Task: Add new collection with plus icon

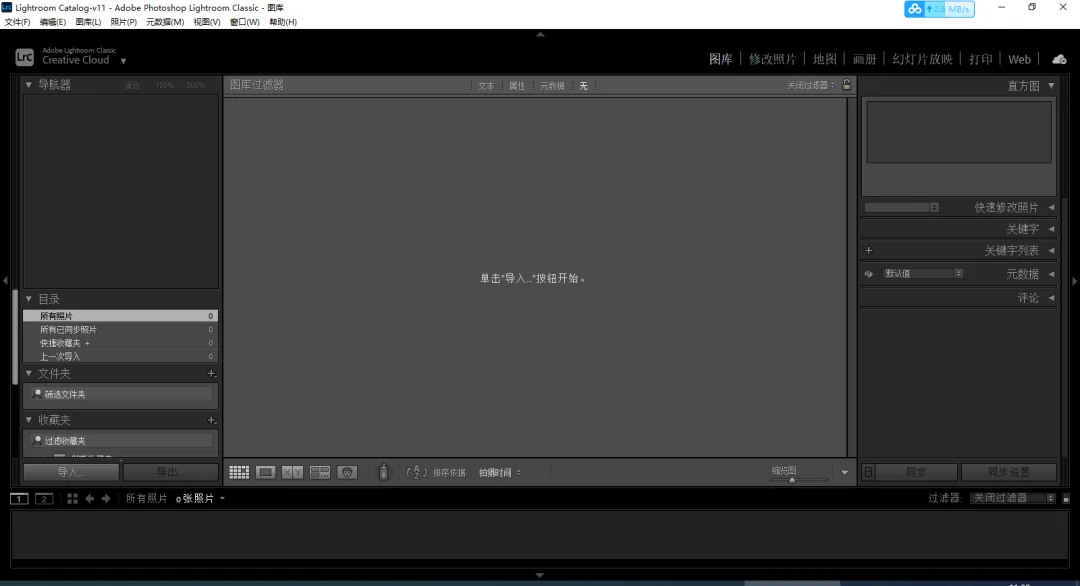Action: click(211, 420)
